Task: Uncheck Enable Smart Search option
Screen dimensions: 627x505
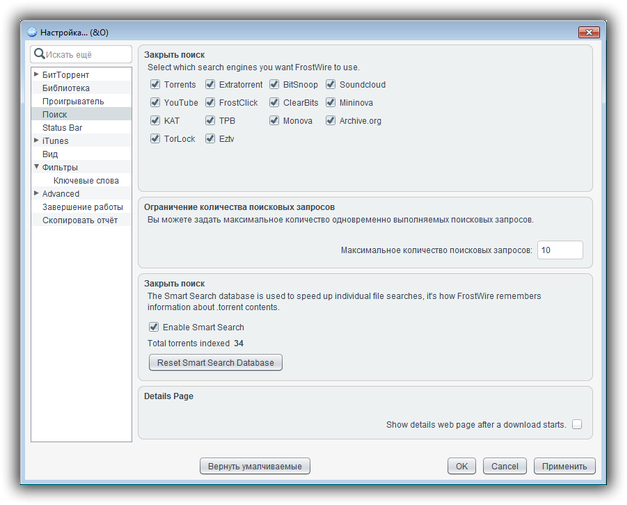Action: coord(154,327)
